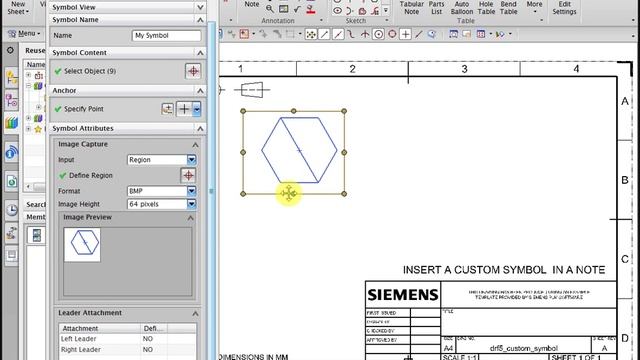Collapse the Symbol Name section

click(x=200, y=20)
